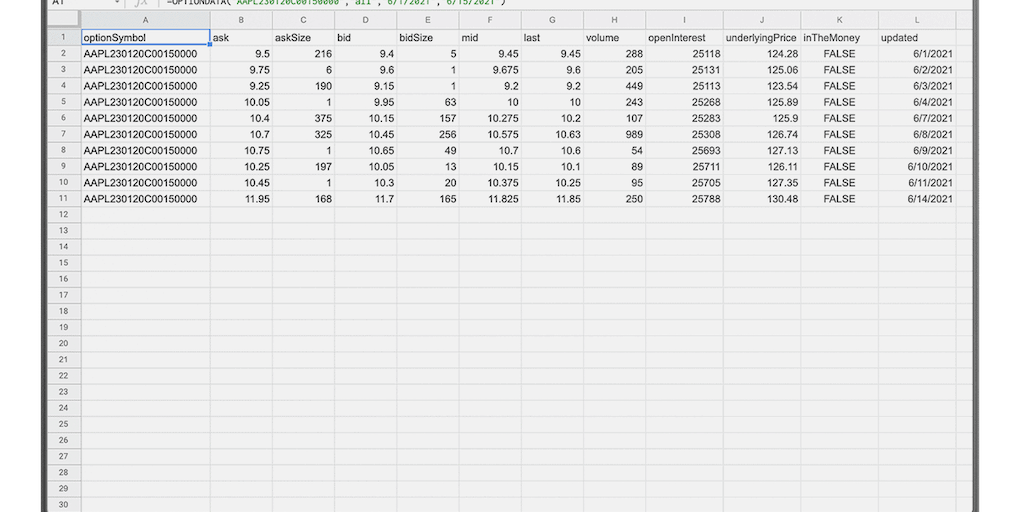
Task: Click the updated date 6/14/2021
Action: coord(917,199)
